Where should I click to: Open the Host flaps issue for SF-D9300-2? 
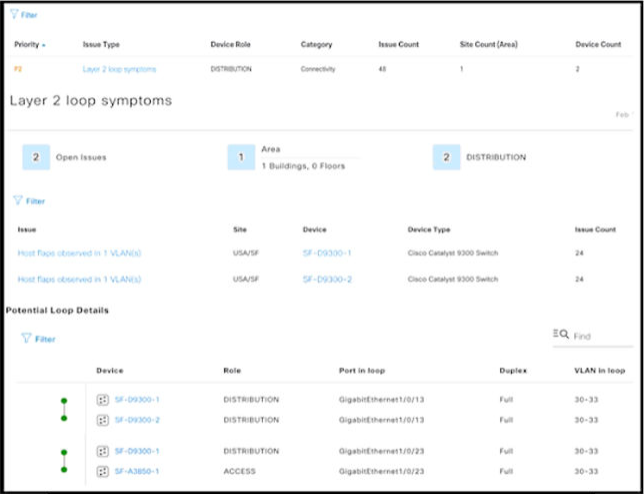79,280
